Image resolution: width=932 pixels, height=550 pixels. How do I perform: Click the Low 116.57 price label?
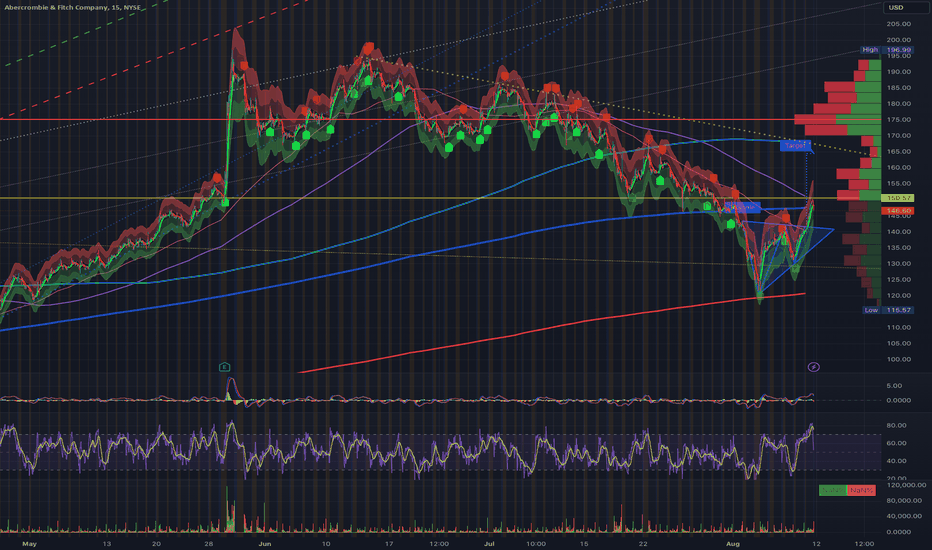pyautogui.click(x=887, y=310)
